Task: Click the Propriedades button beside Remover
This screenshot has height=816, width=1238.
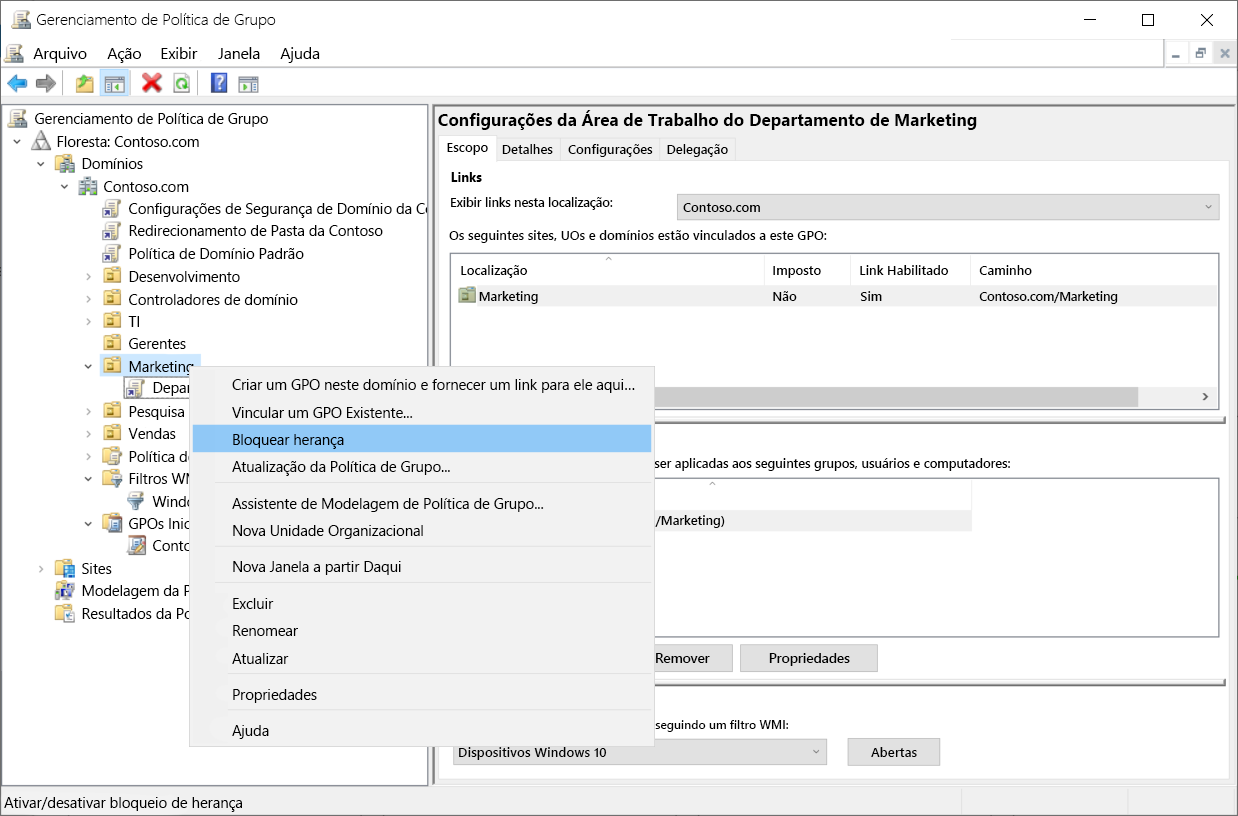Action: 809,658
